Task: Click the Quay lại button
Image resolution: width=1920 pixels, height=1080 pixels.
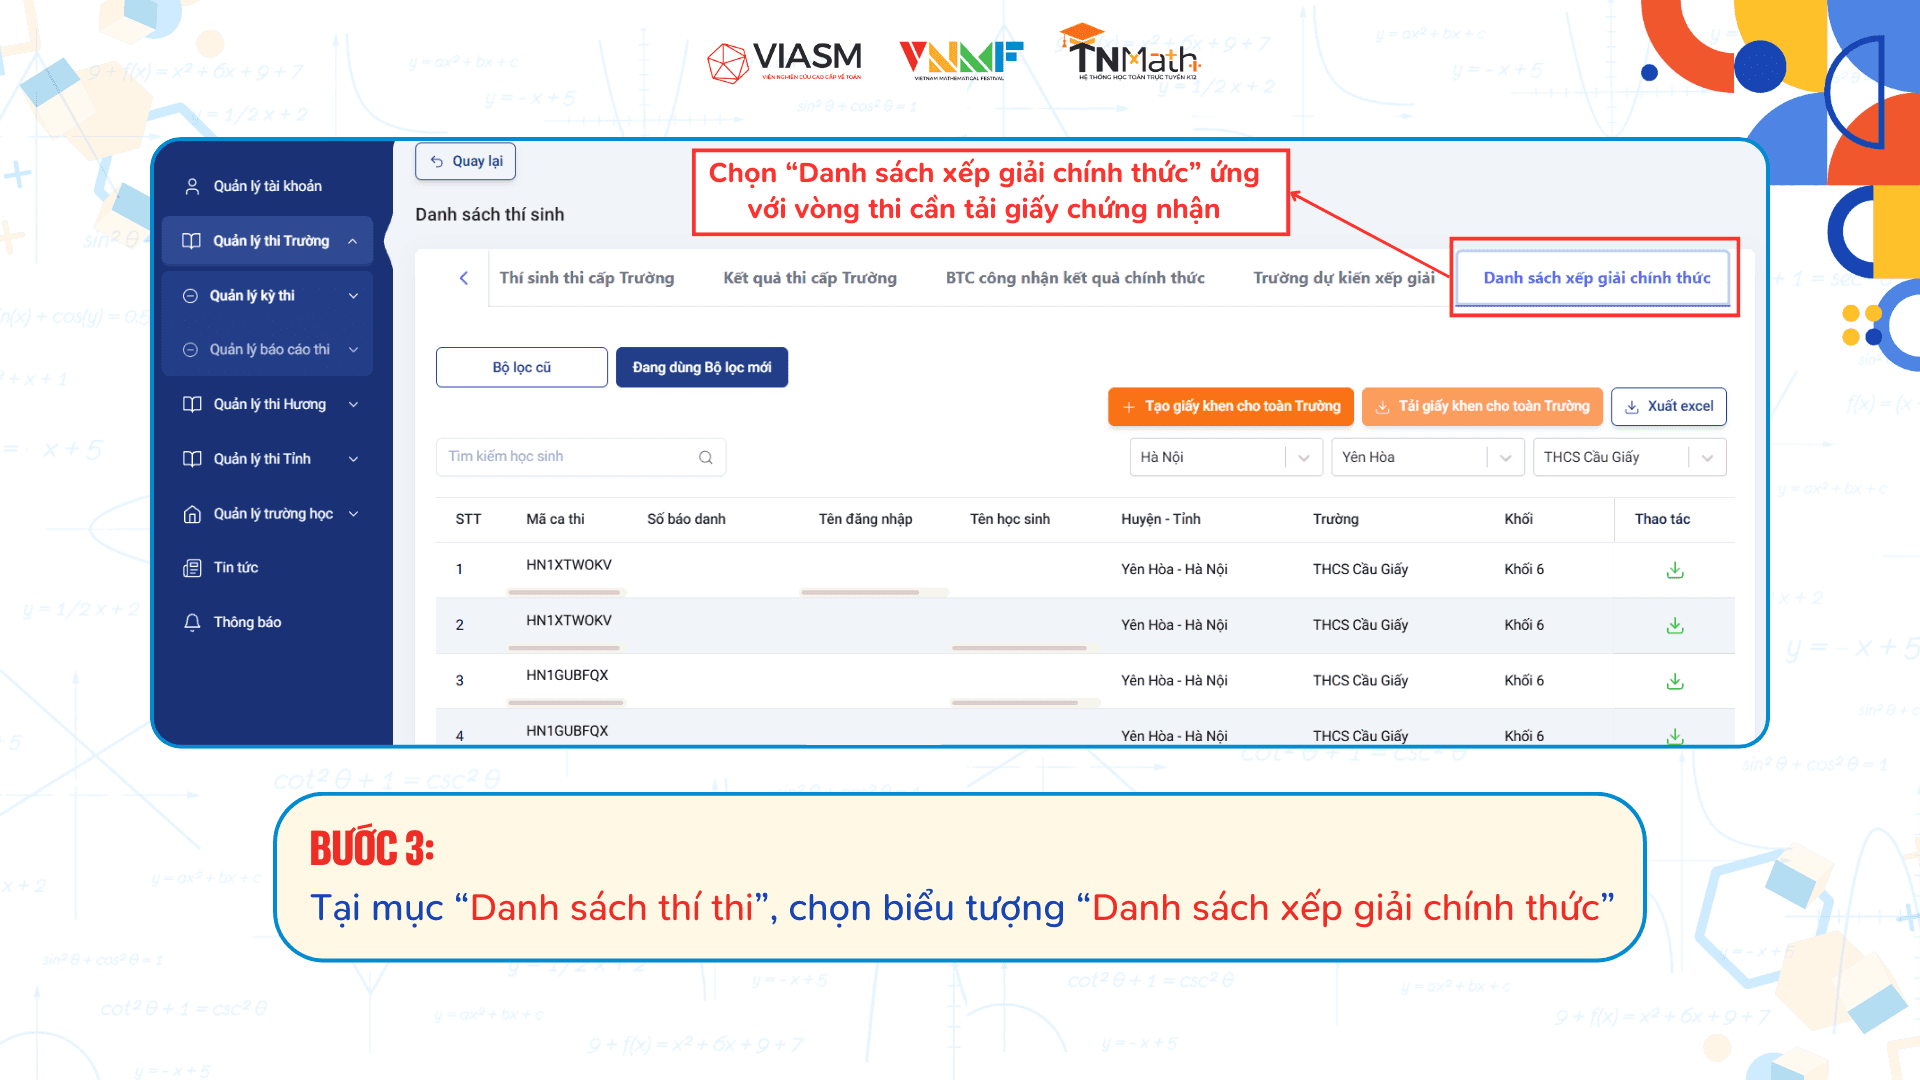Action: tap(466, 161)
